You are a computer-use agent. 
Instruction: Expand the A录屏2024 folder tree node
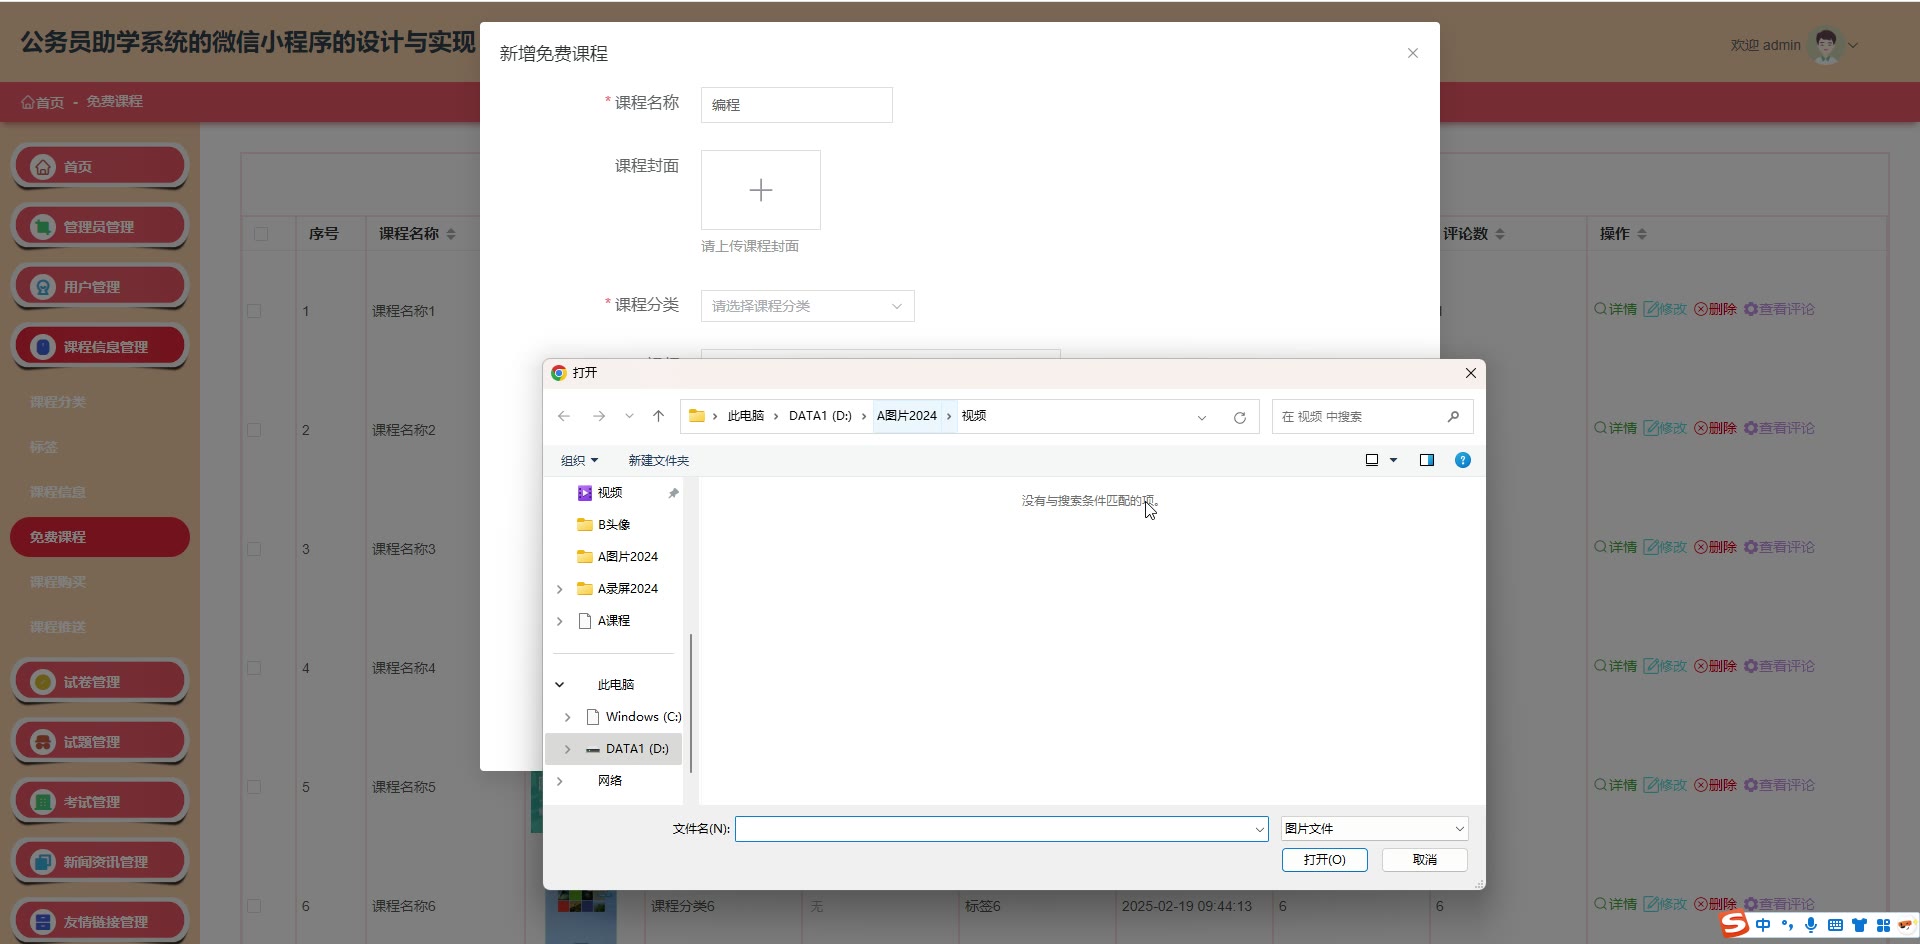(x=560, y=589)
